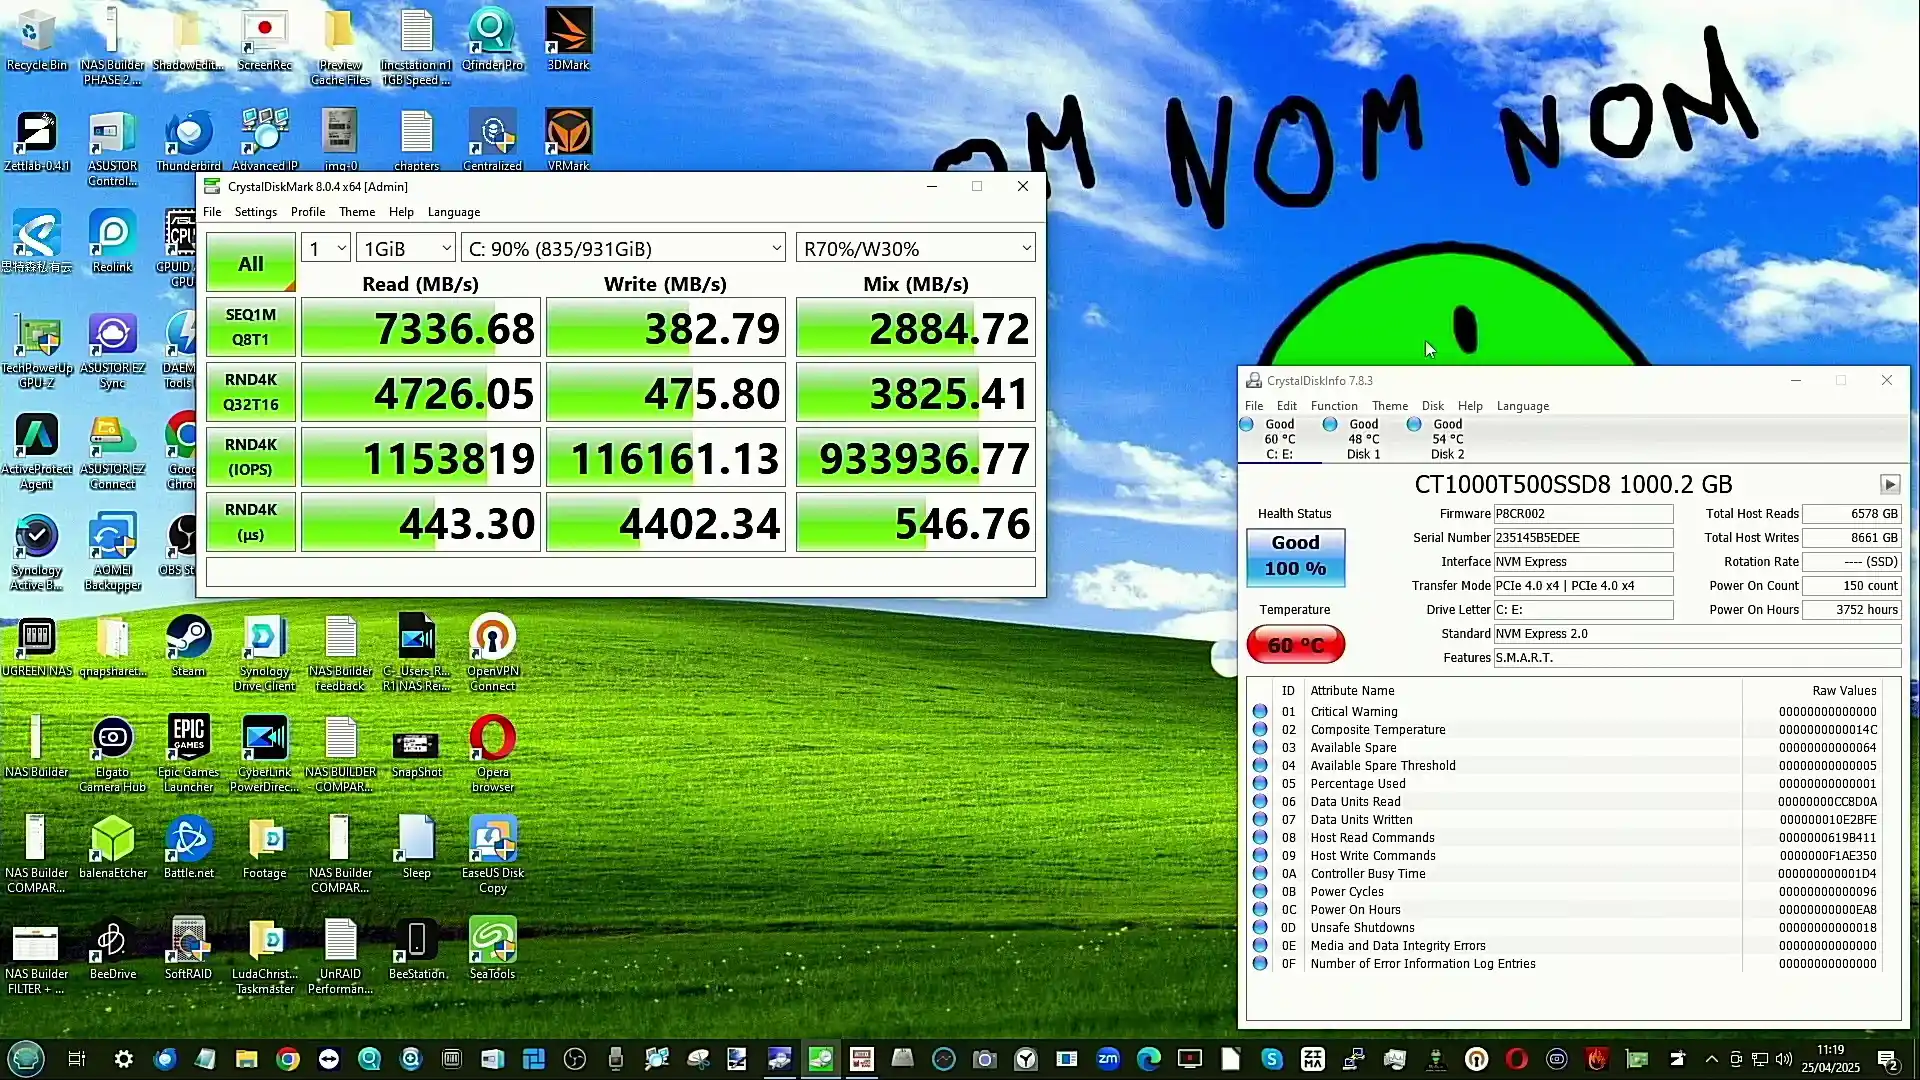Screen dimensions: 1920x1080
Task: Open the ActiveProtect Agent desktop icon
Action: pyautogui.click(x=37, y=452)
